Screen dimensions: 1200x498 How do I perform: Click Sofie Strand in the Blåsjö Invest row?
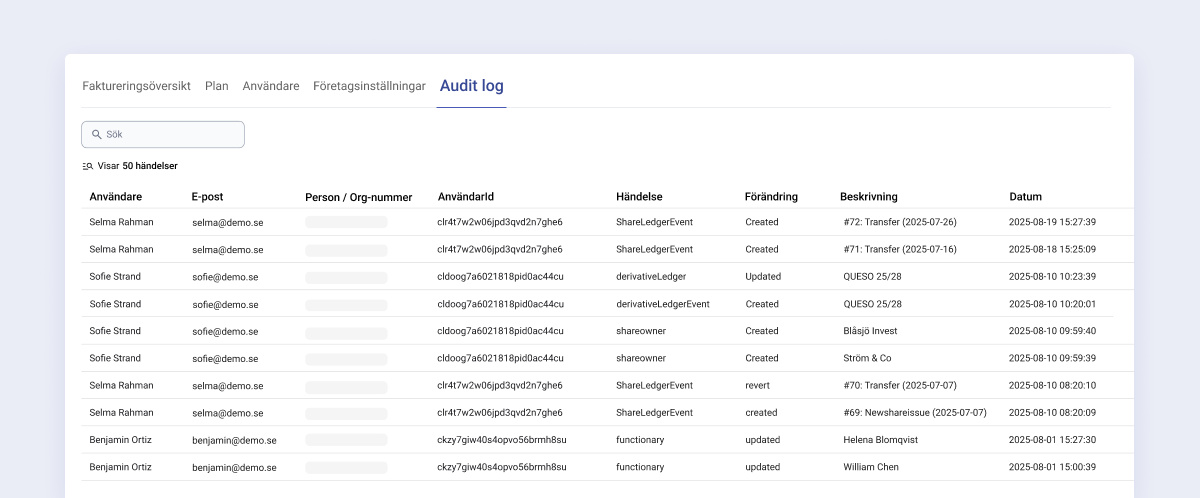115,331
